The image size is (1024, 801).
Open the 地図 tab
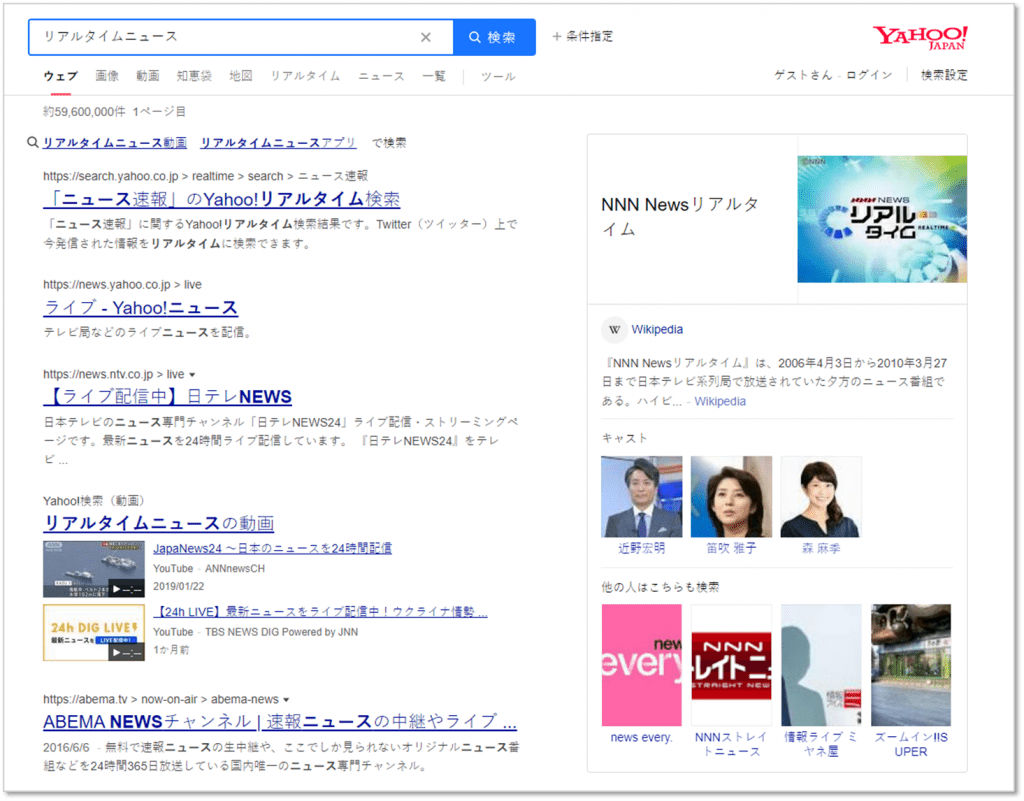pos(241,76)
